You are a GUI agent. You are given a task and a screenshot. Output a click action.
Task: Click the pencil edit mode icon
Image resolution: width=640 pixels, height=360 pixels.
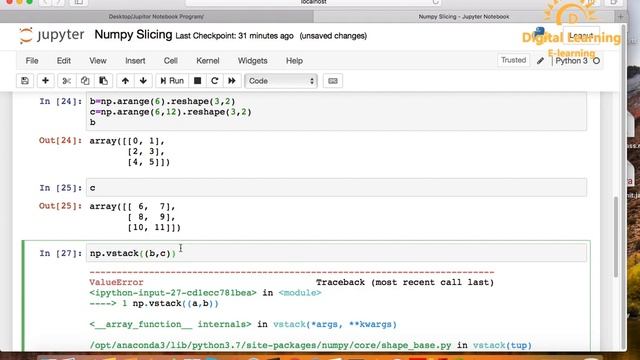point(540,61)
